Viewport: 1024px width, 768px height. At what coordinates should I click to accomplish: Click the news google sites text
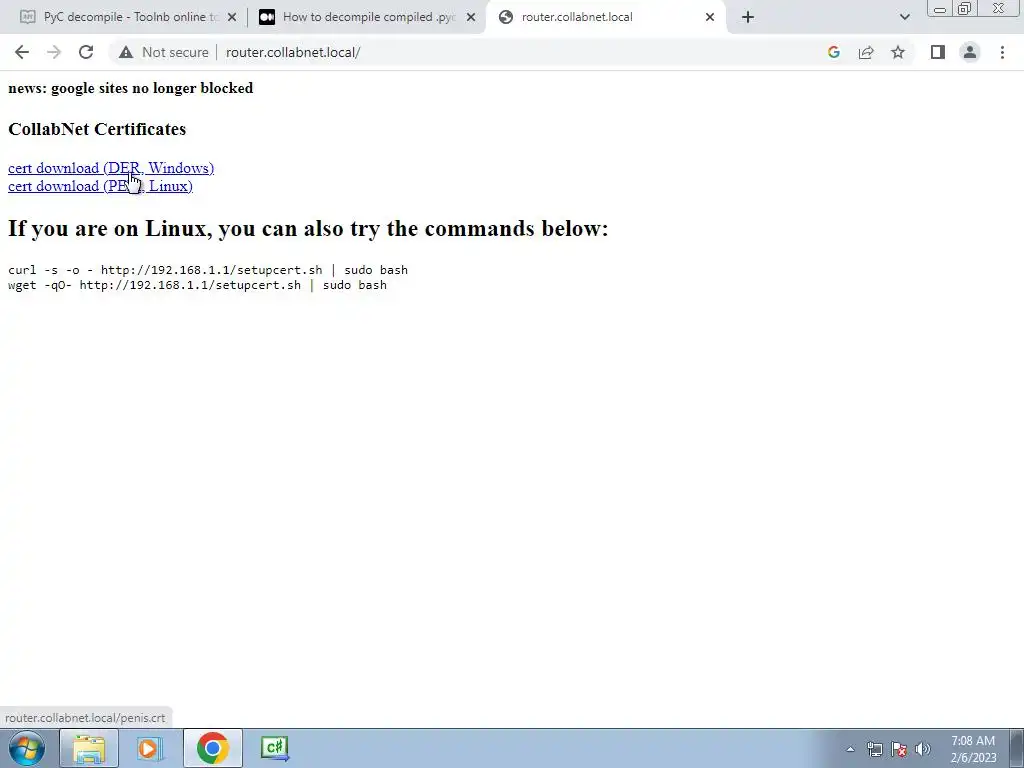pos(131,88)
